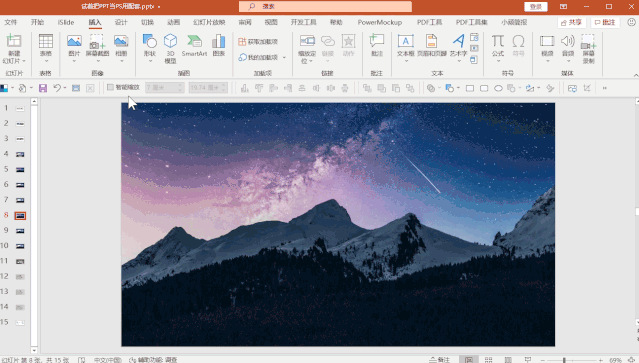Click the crop icon in quick toolbar
639x363 pixels.
pyautogui.click(x=587, y=88)
